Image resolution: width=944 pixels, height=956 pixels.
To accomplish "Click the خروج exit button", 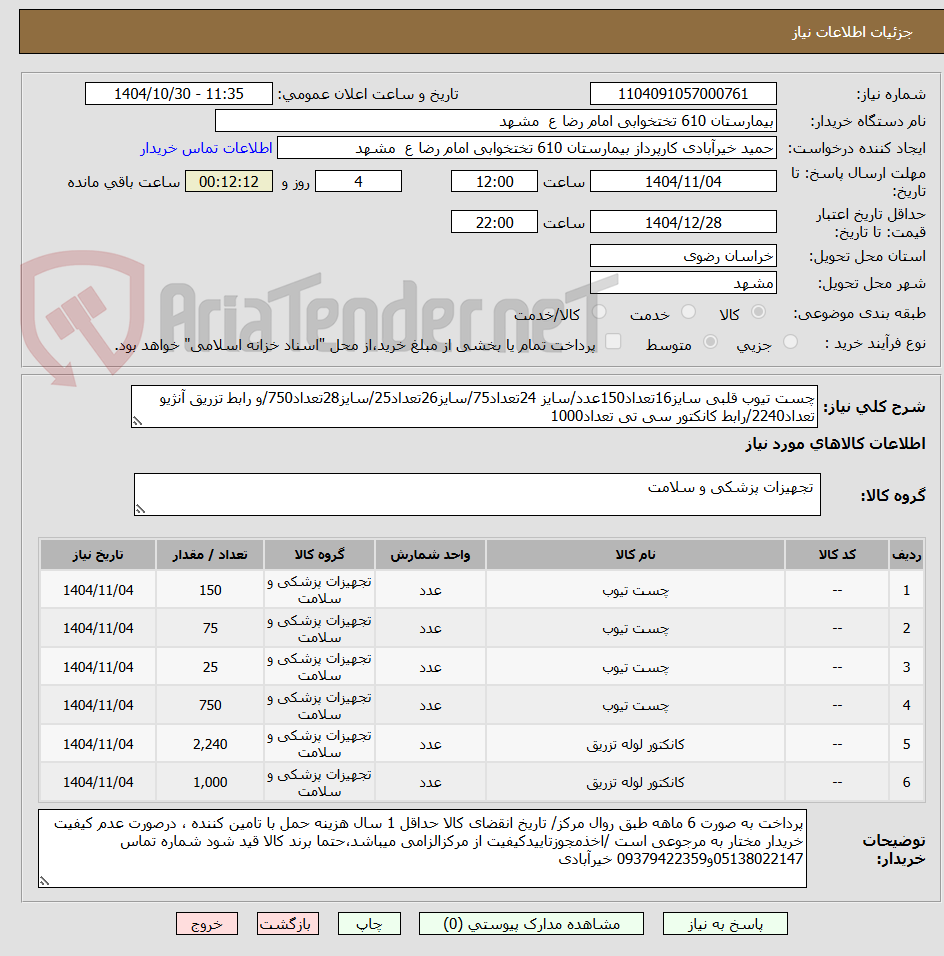I will click(x=207, y=924).
